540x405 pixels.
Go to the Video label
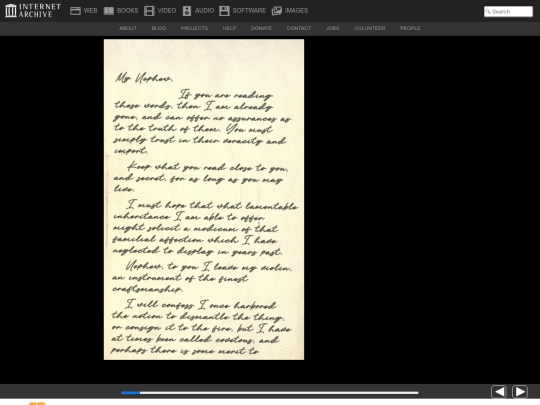coord(167,11)
